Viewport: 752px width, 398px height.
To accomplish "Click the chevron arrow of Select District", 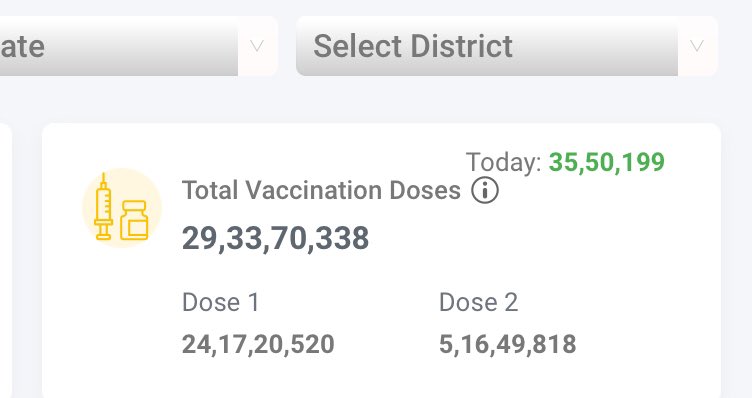I will [696, 46].
